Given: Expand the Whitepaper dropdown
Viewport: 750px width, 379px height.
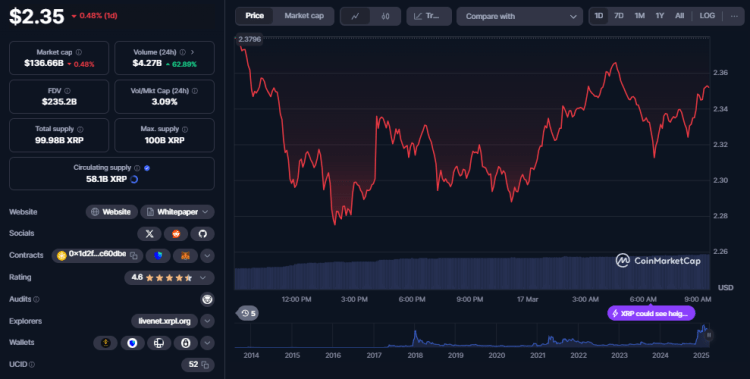Looking at the screenshot, I should (x=205, y=212).
